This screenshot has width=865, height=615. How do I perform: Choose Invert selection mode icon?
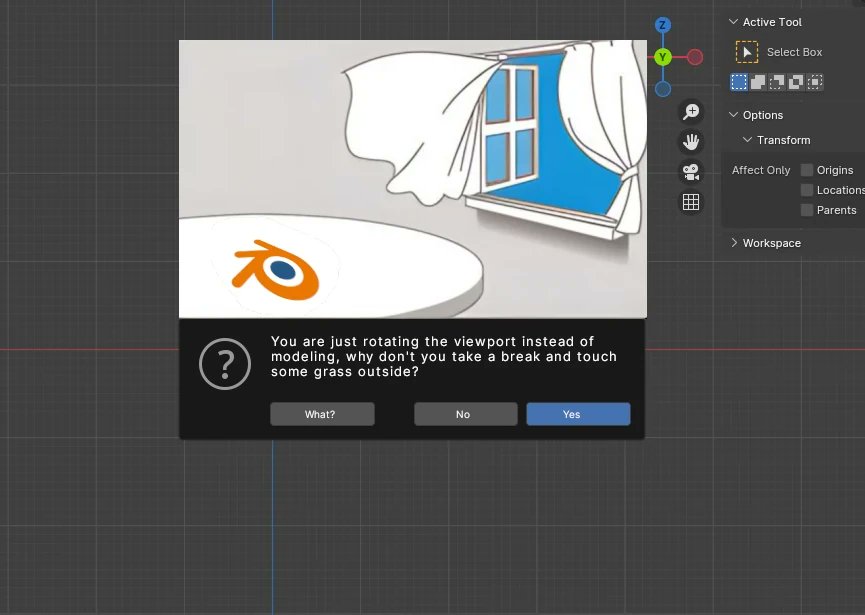point(796,82)
